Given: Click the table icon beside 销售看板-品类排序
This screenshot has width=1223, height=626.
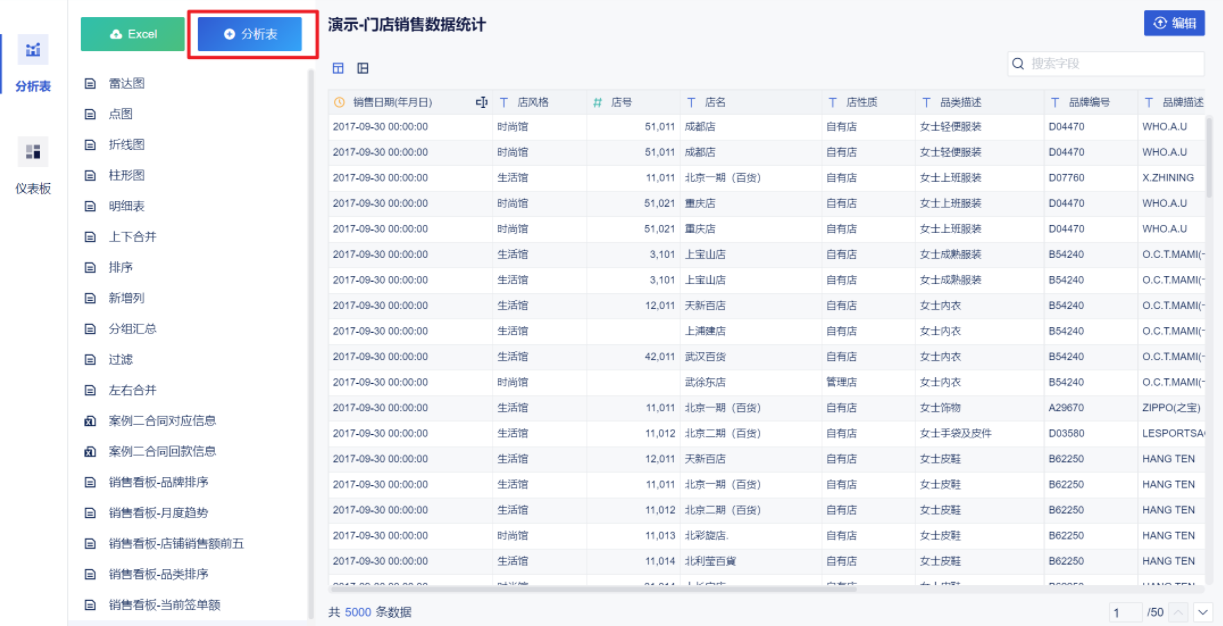Looking at the screenshot, I should click(90, 574).
